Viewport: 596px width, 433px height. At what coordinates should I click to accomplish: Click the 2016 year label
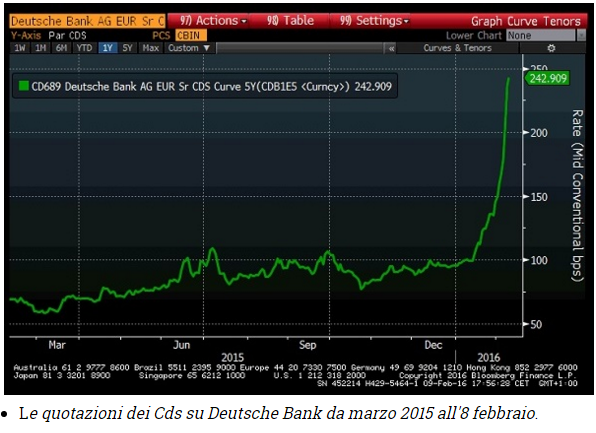coord(488,357)
